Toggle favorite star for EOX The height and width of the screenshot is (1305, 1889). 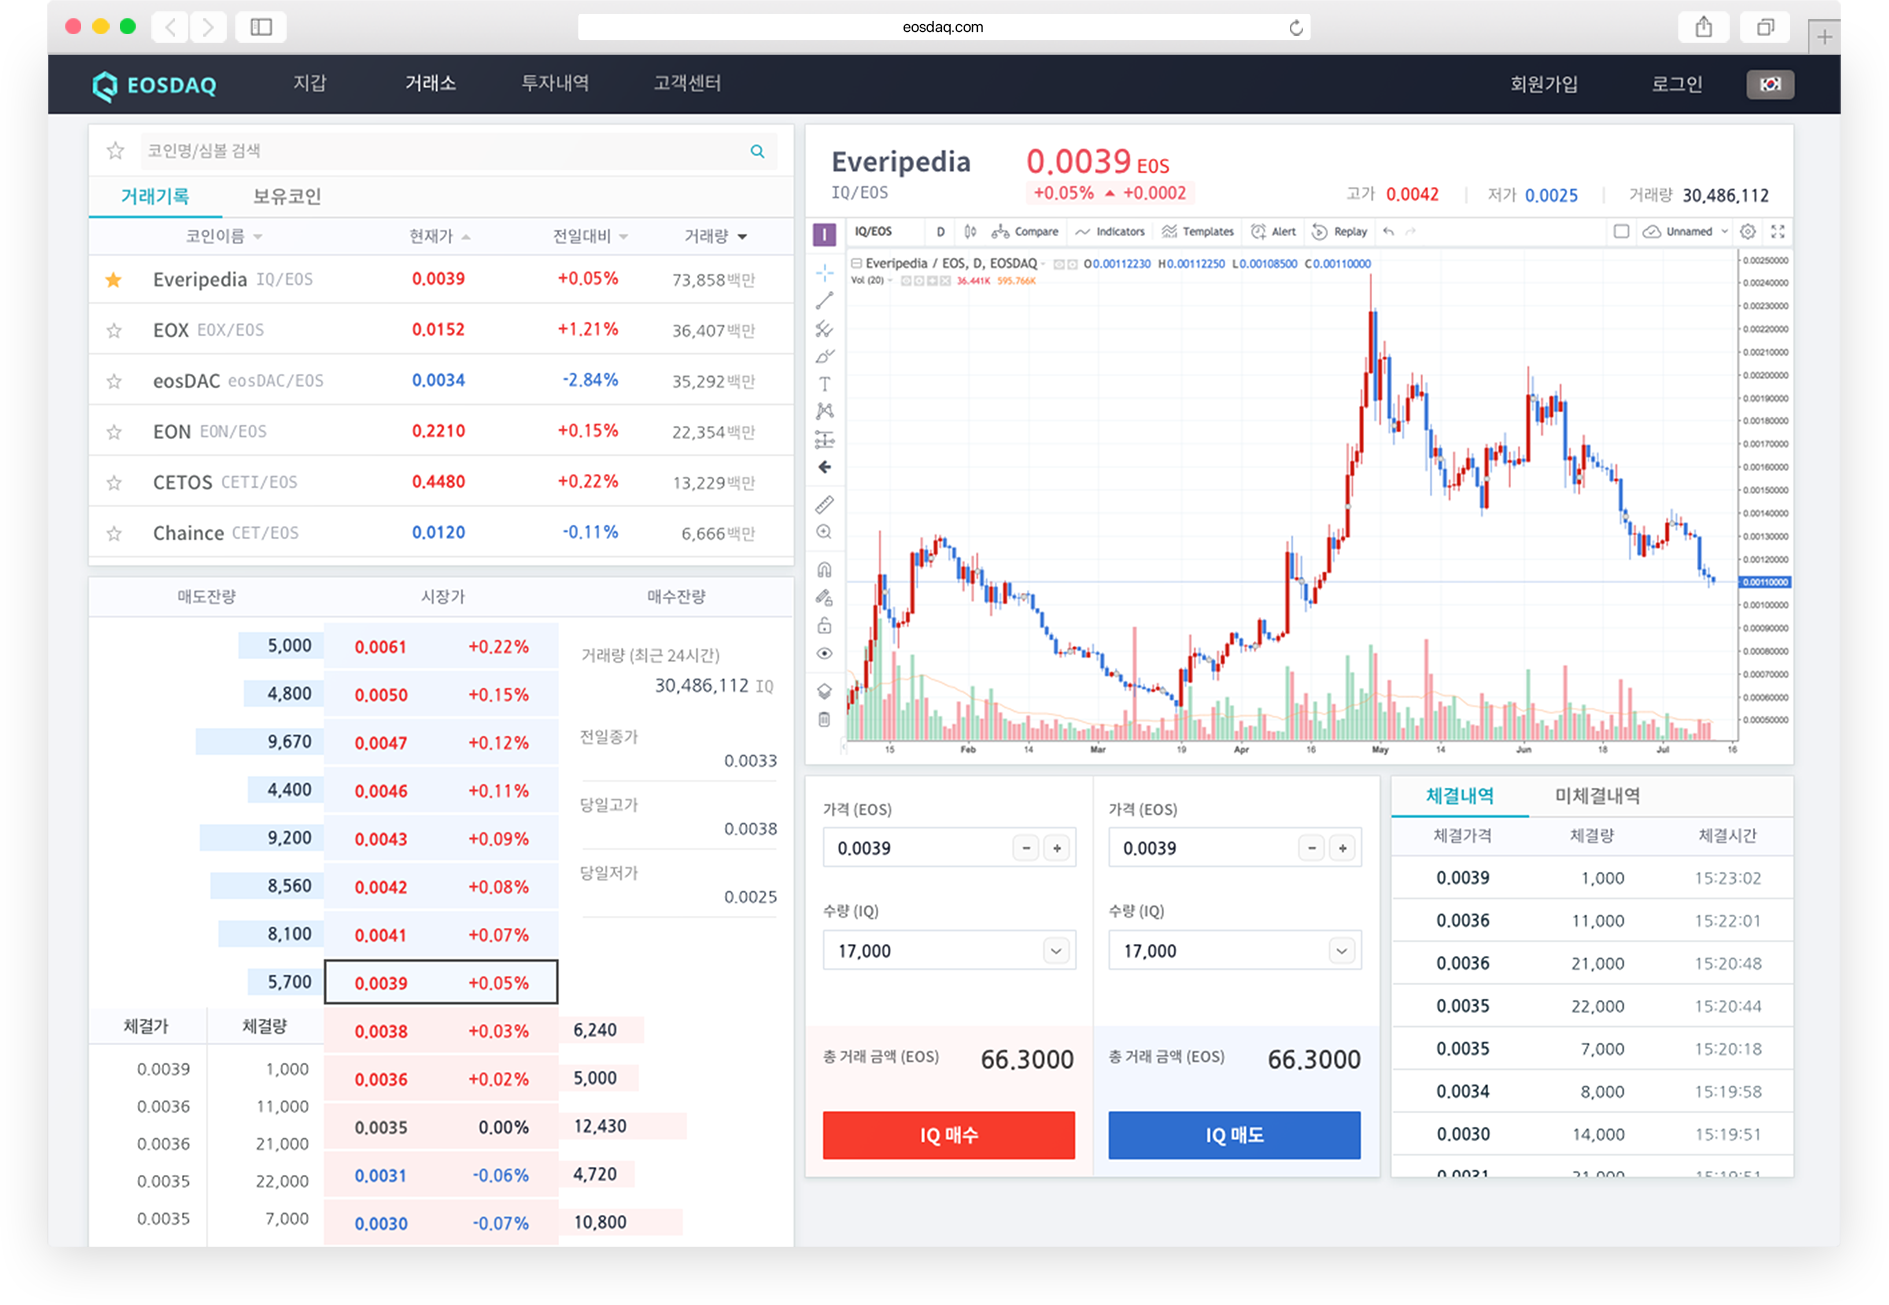(114, 331)
